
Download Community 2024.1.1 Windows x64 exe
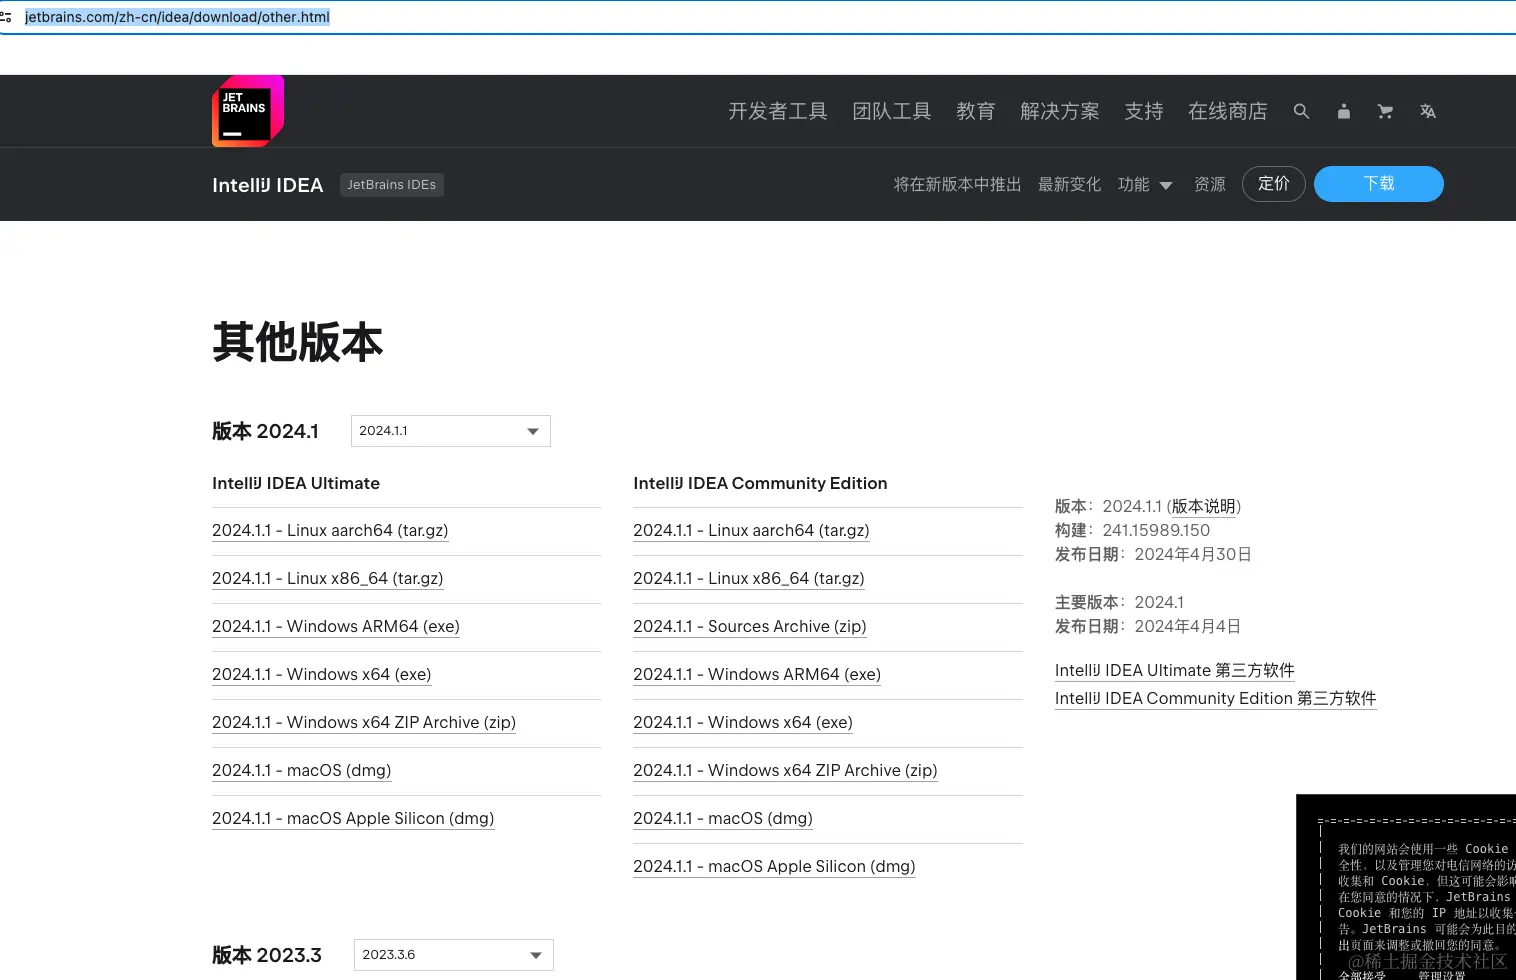pos(743,723)
